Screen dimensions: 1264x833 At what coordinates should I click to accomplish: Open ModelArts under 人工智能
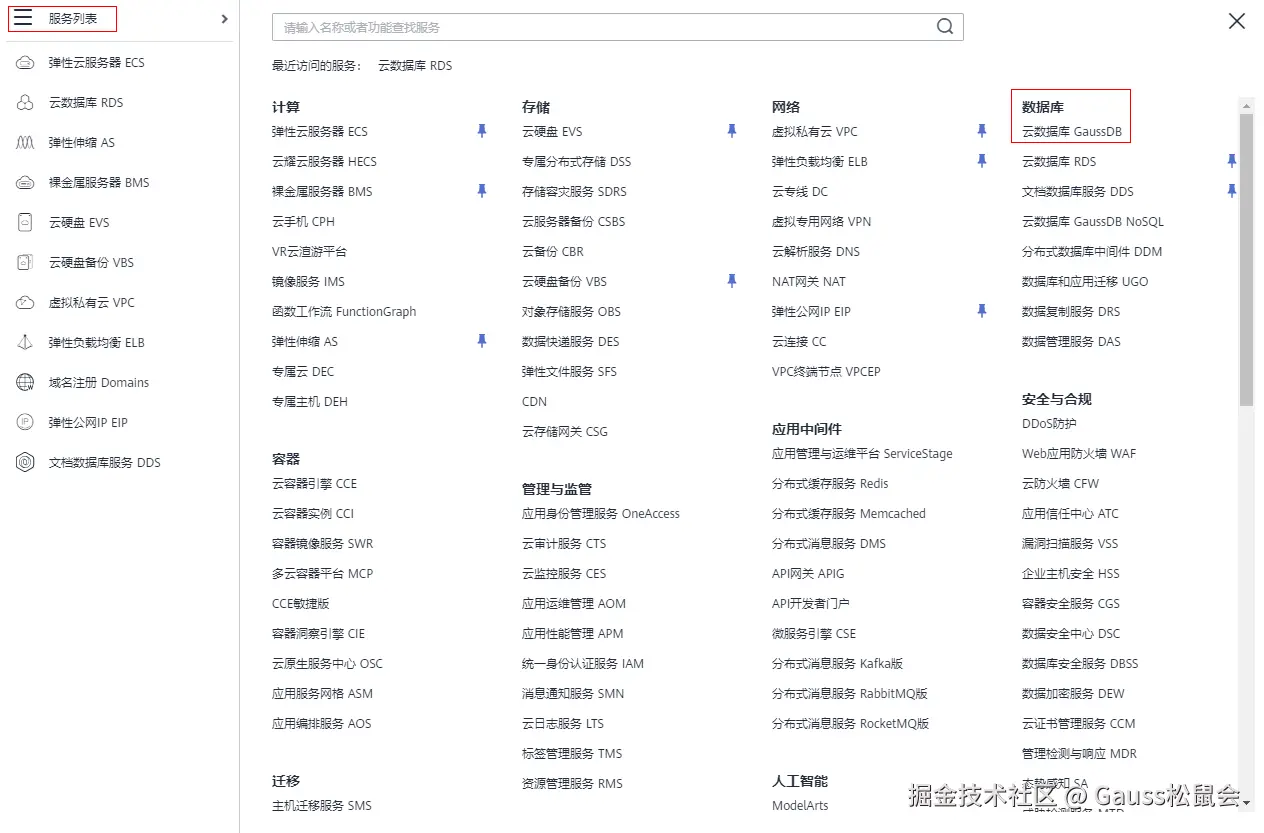[800, 806]
